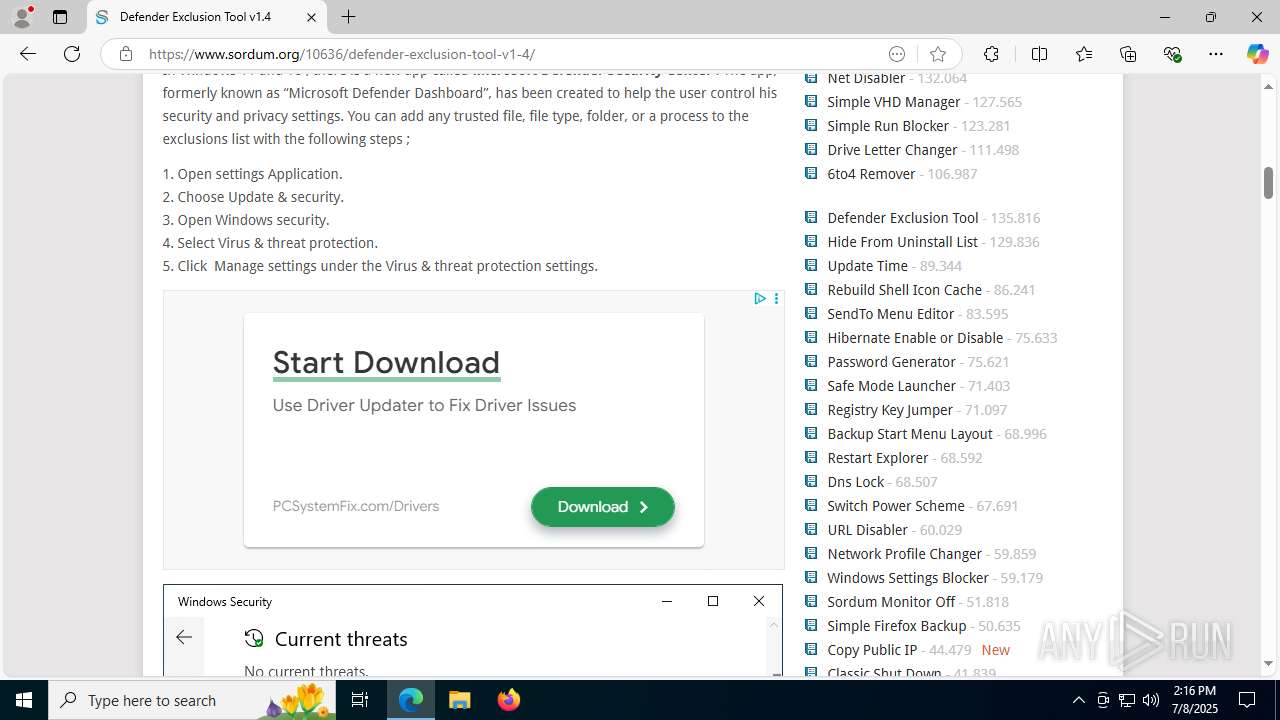Image resolution: width=1280 pixels, height=720 pixels.
Task: Click the page vertical scrollbar thumb
Action: [1268, 182]
